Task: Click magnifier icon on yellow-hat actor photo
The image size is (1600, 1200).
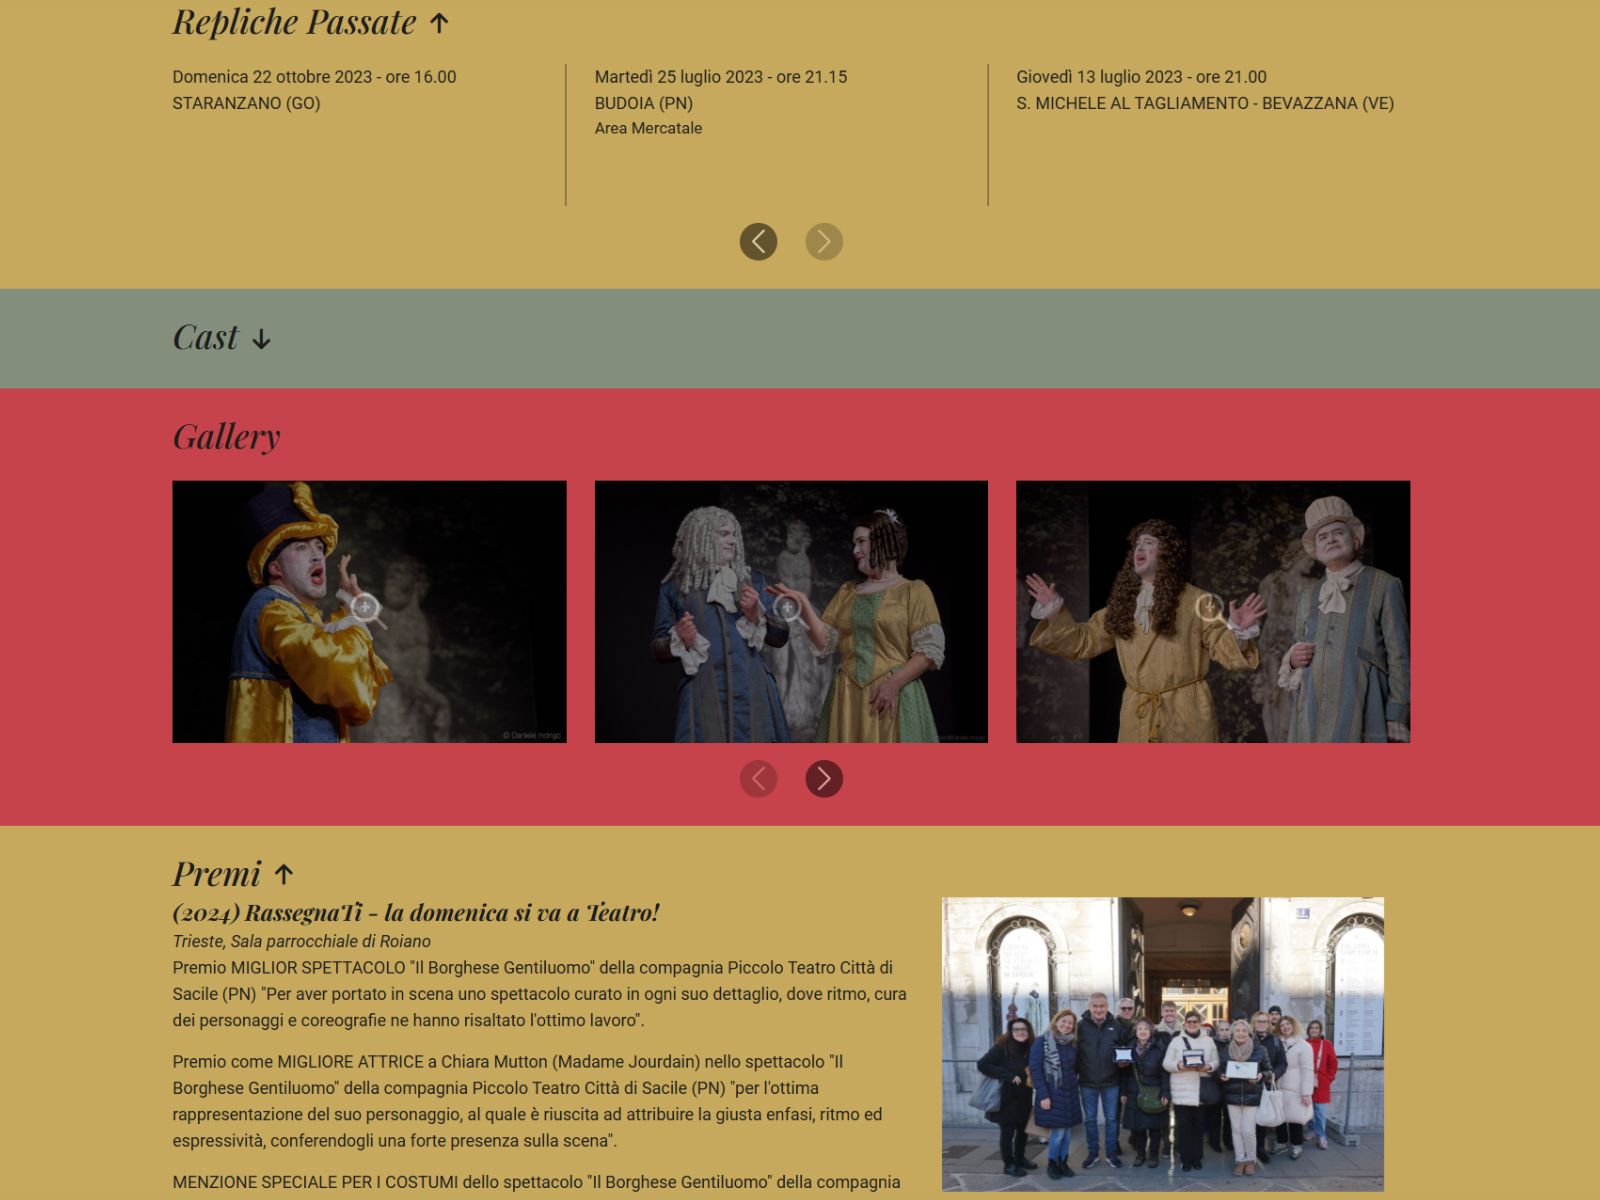Action: 366,608
